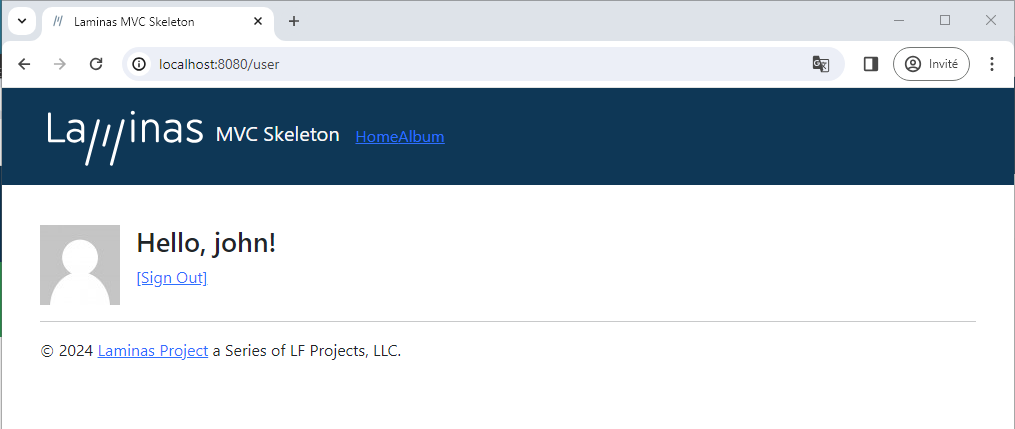This screenshot has height=429, width=1015.
Task: Reload the current page
Action: pyautogui.click(x=96, y=64)
